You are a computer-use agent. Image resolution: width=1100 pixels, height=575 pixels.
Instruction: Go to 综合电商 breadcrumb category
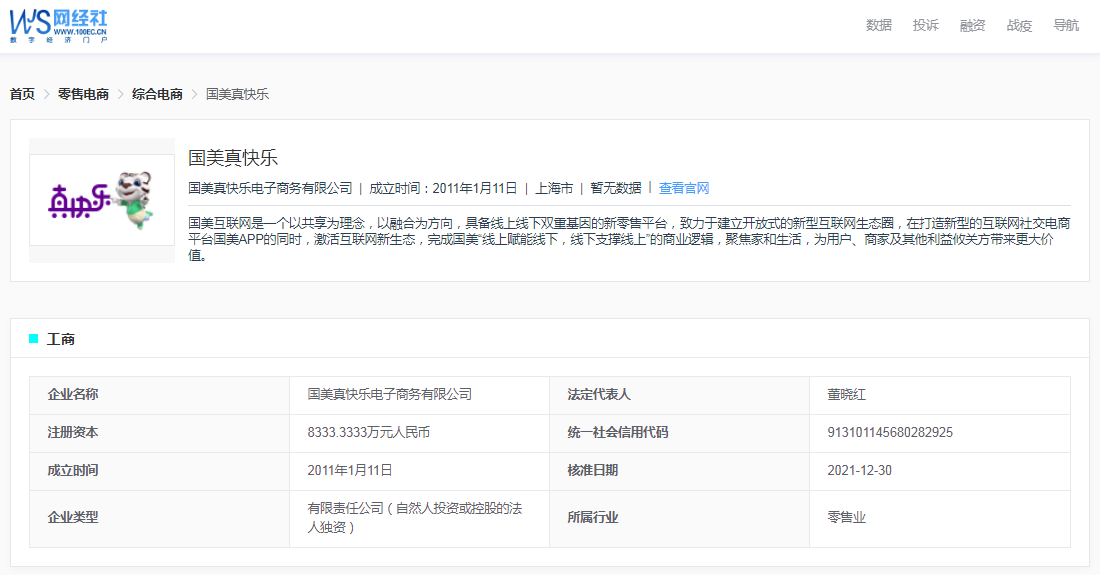(x=157, y=94)
